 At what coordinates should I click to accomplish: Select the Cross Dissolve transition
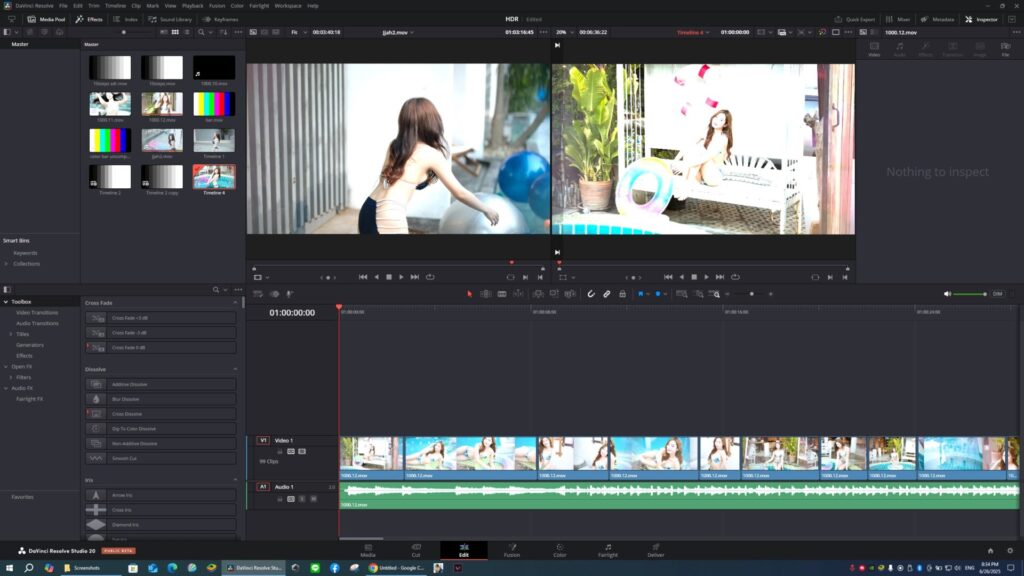pos(161,414)
